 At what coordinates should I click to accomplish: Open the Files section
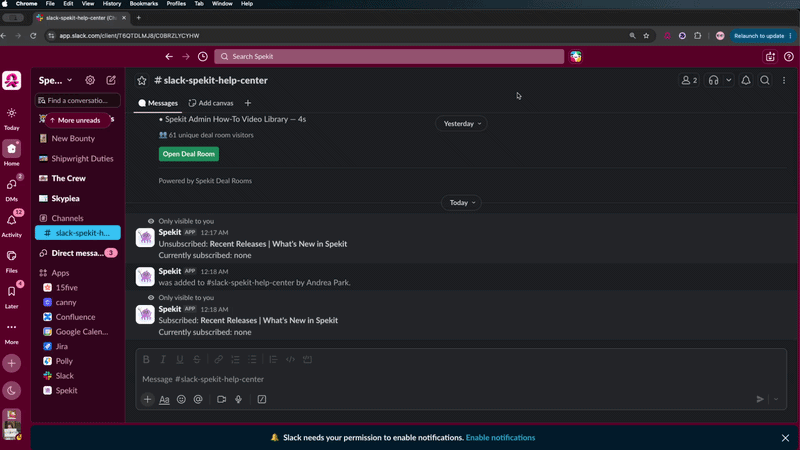pyautogui.click(x=11, y=261)
